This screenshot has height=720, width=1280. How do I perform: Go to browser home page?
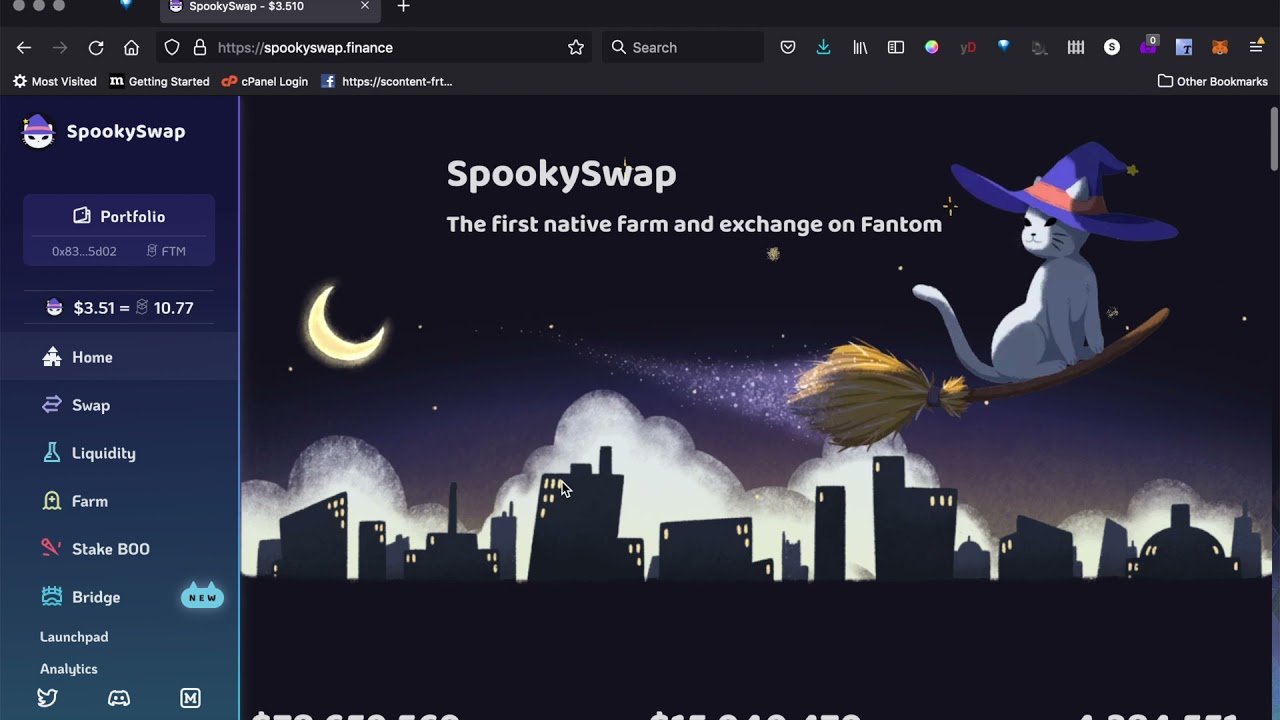point(131,47)
